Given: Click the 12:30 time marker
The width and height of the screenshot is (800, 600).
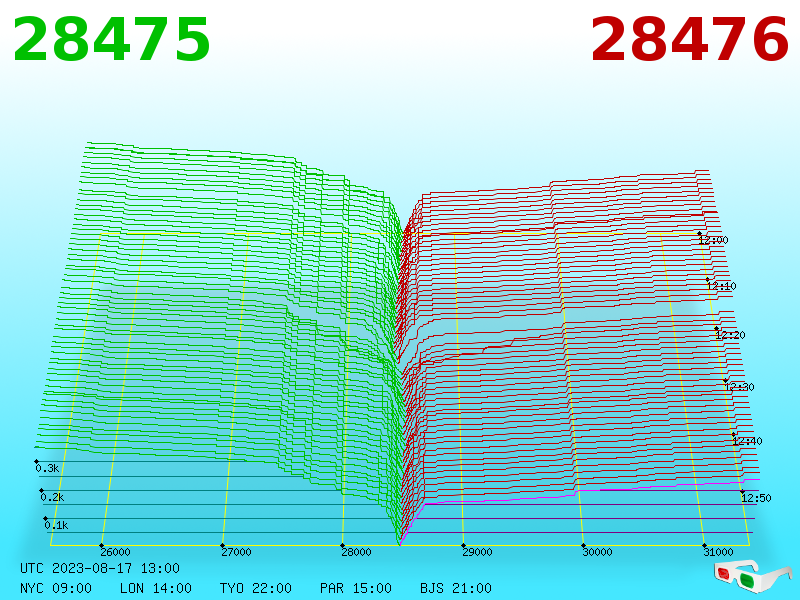Looking at the screenshot, I should tap(739, 387).
